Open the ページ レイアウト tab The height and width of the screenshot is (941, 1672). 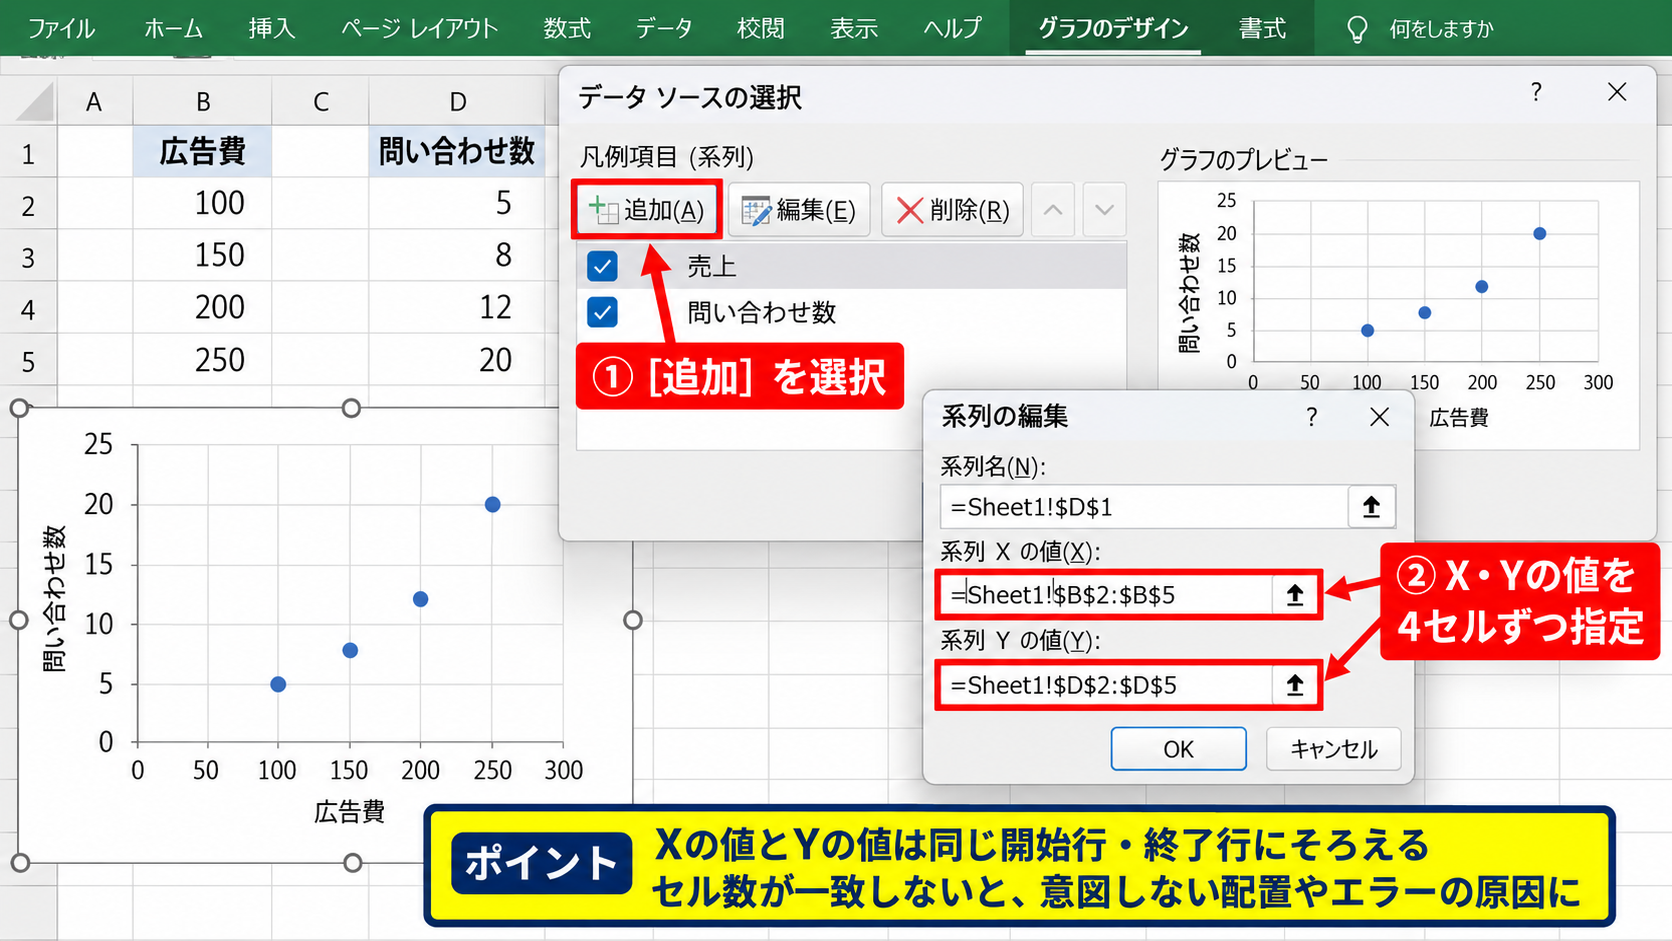[419, 28]
